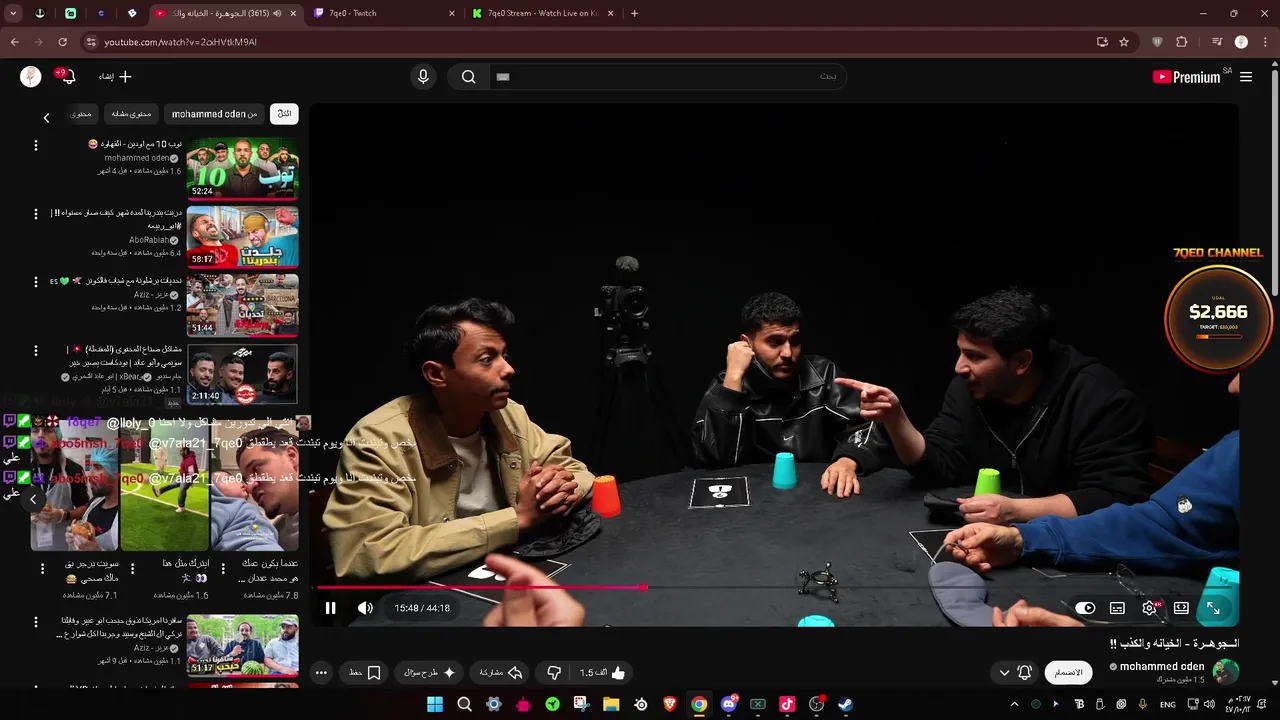Screen dimensions: 1280x720
Task: Select the محتوى مشابه filter chip
Action: [x=132, y=114]
